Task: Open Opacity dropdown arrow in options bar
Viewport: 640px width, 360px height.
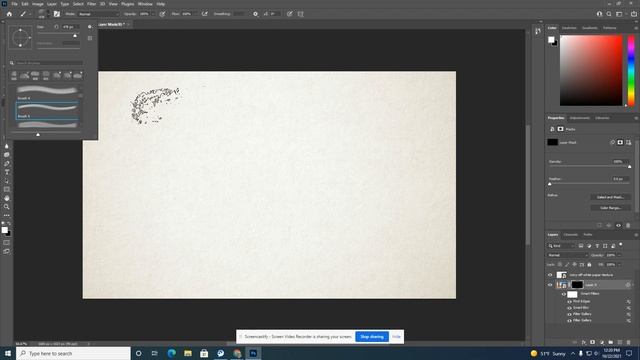Action: 153,14
